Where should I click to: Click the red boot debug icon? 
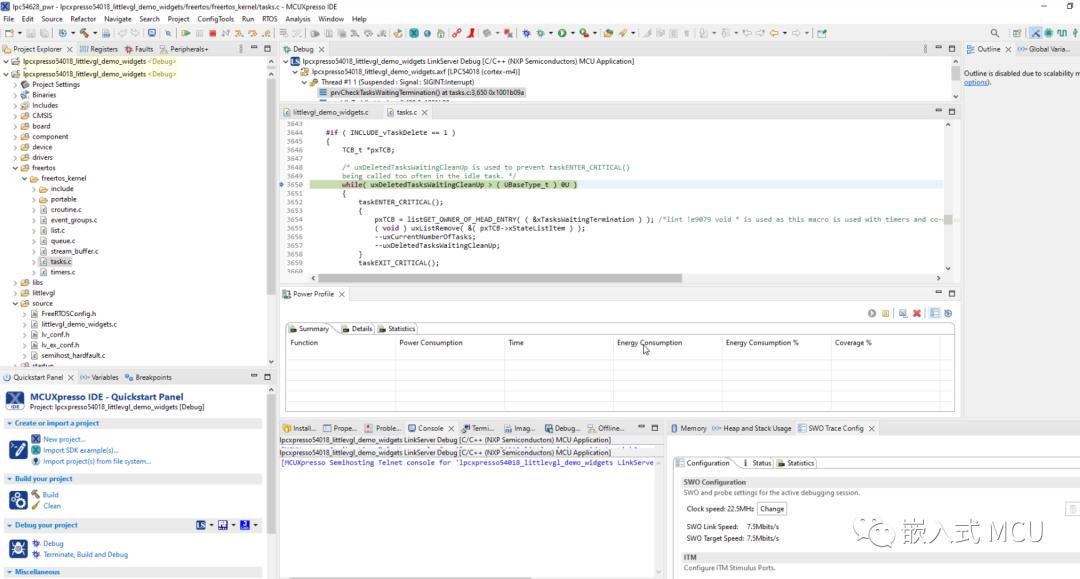471,33
